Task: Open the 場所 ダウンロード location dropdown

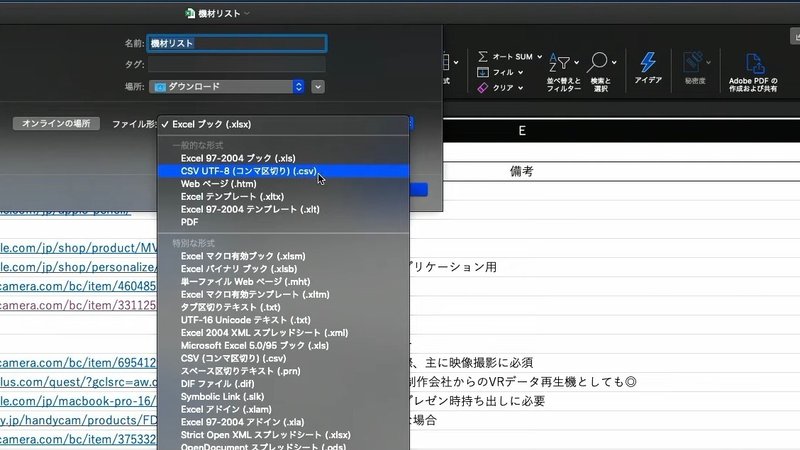Action: (x=227, y=87)
